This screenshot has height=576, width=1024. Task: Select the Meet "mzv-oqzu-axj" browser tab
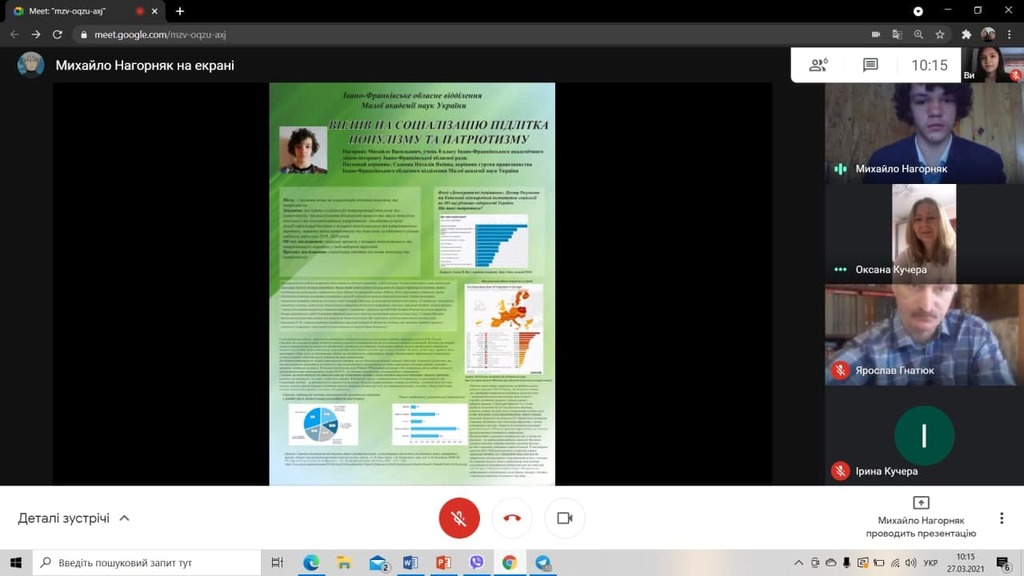coord(80,11)
